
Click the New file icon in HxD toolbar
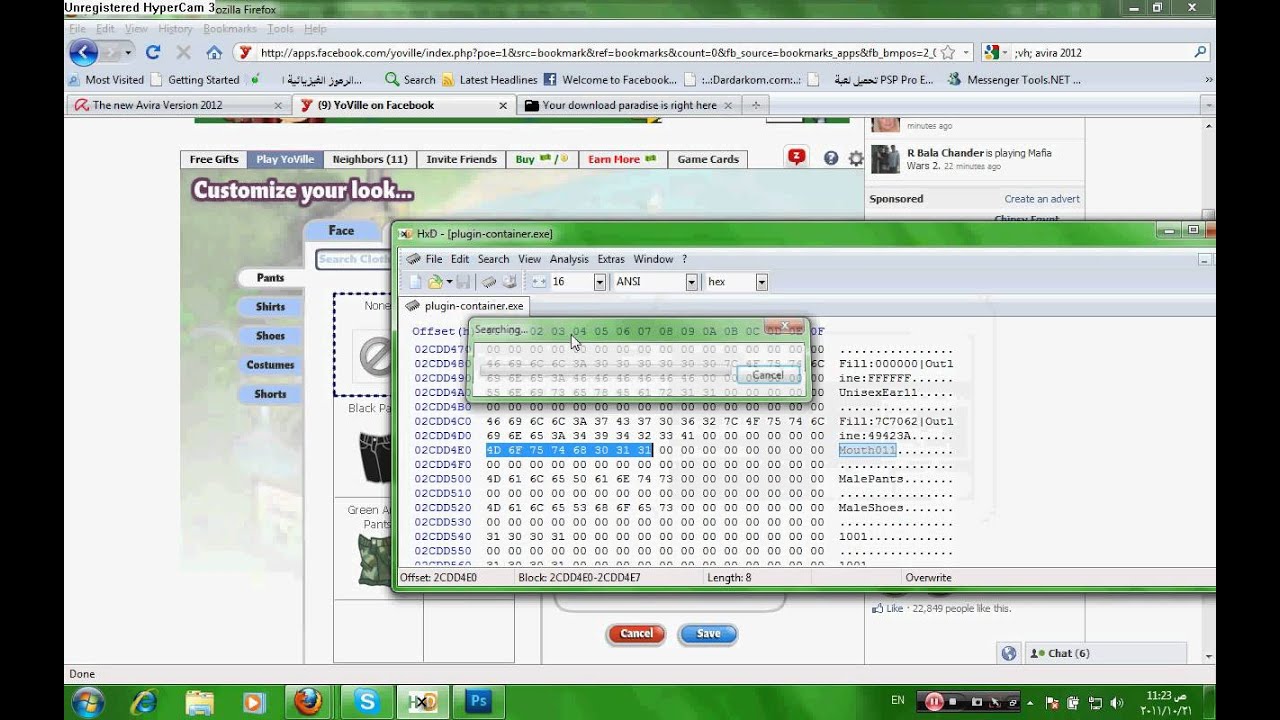coord(415,282)
